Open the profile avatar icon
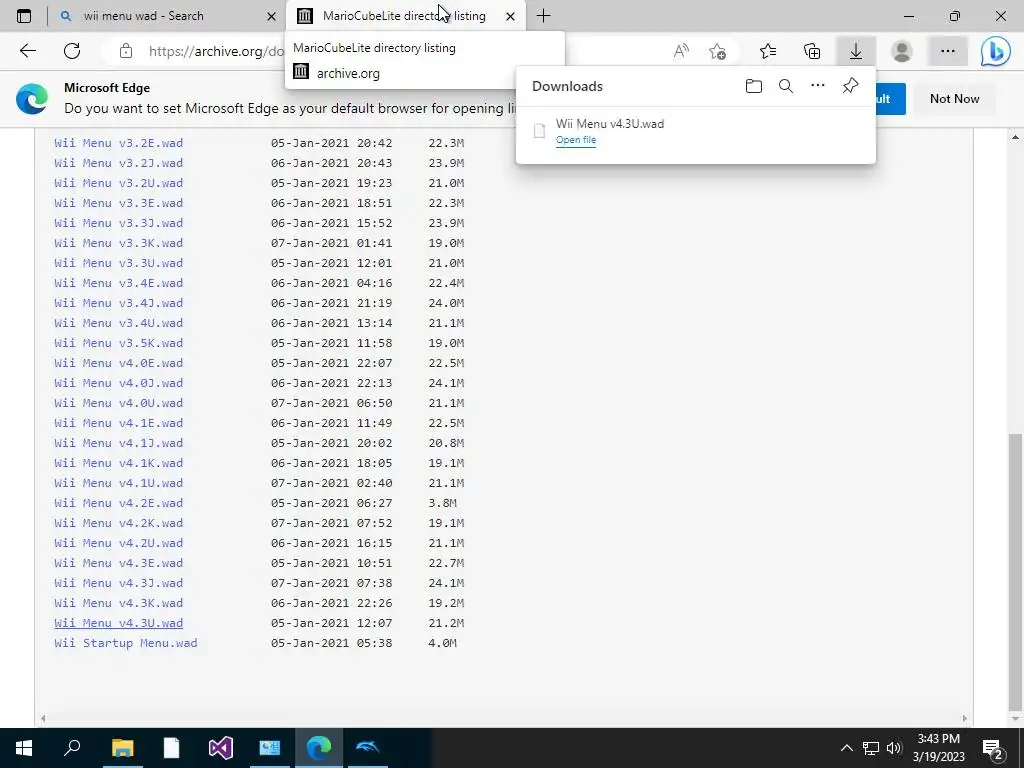1024x768 pixels. coord(902,51)
